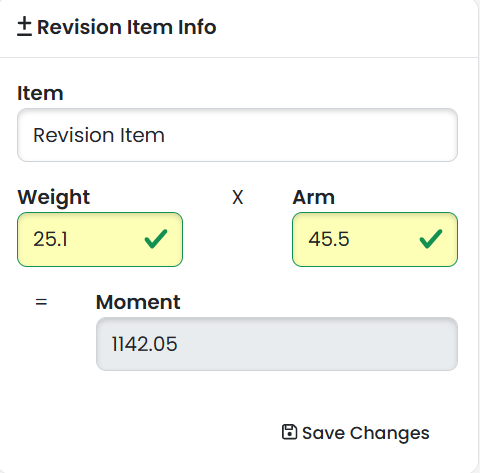Click the green checkmark in Arm field
Viewport: 480px width, 473px height.
click(x=431, y=239)
